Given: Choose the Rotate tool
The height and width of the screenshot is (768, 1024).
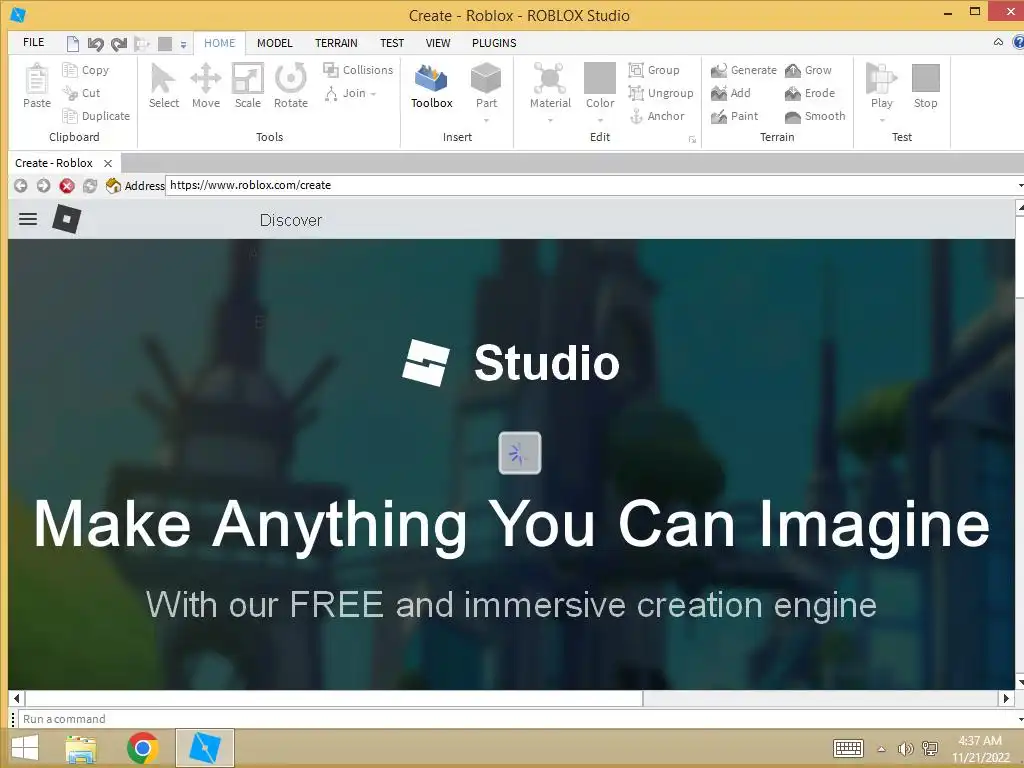Looking at the screenshot, I should click(291, 86).
